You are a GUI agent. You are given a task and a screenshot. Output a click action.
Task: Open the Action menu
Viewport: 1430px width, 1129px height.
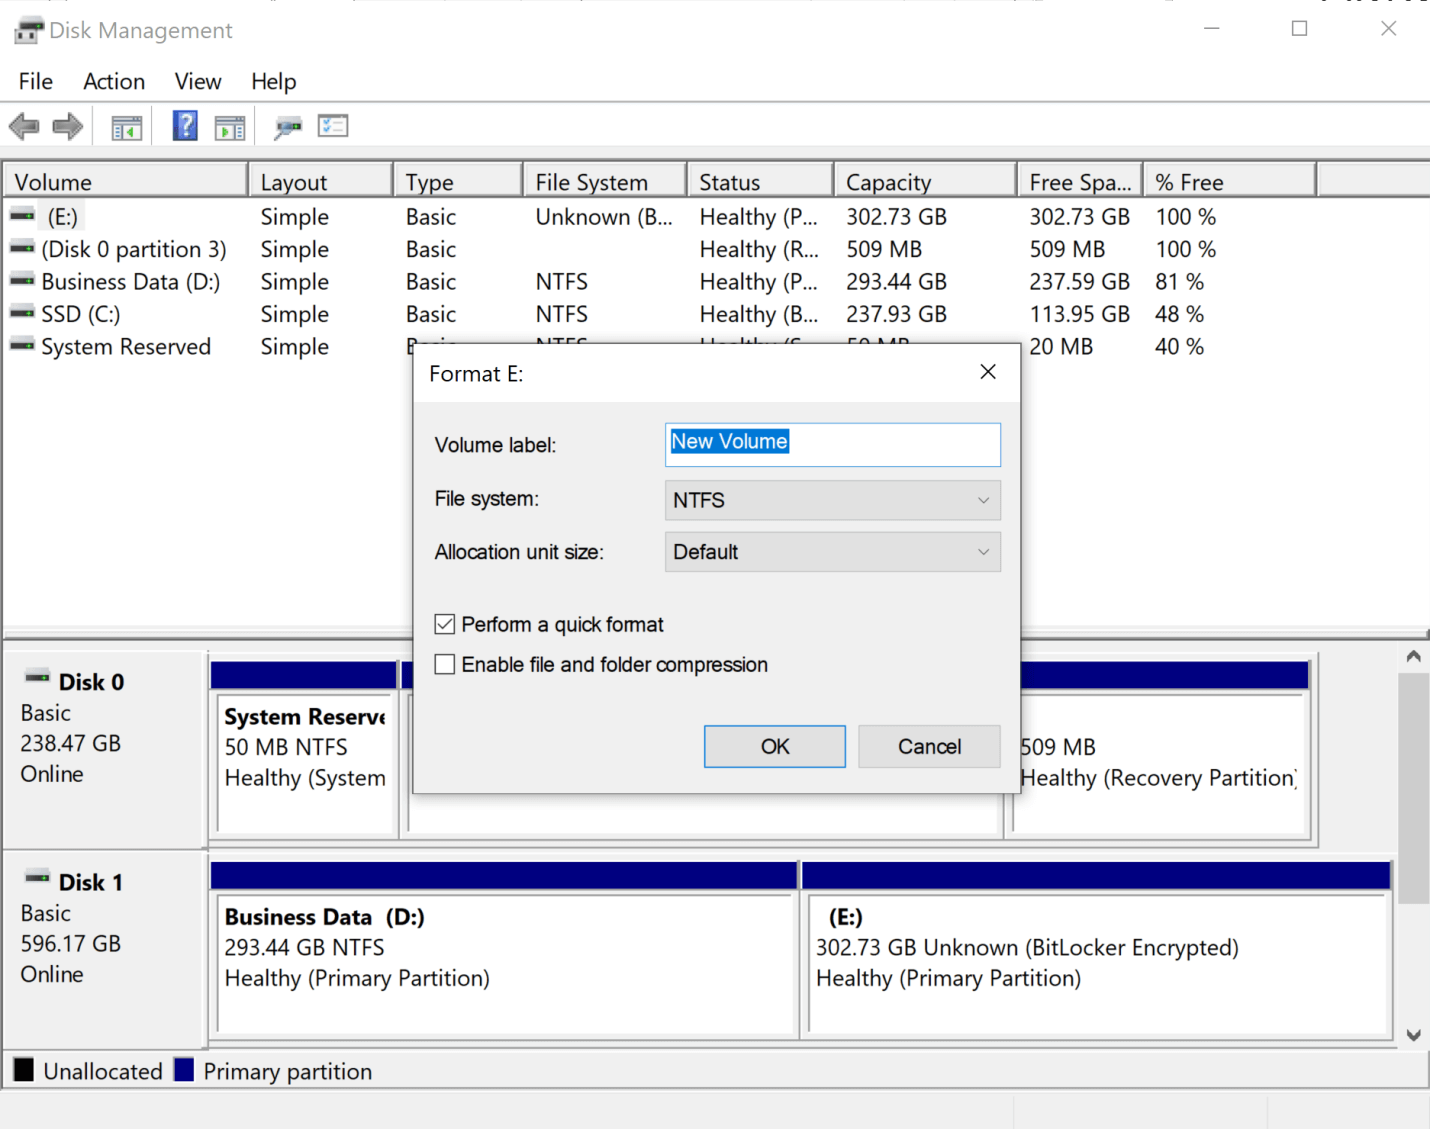coord(113,81)
